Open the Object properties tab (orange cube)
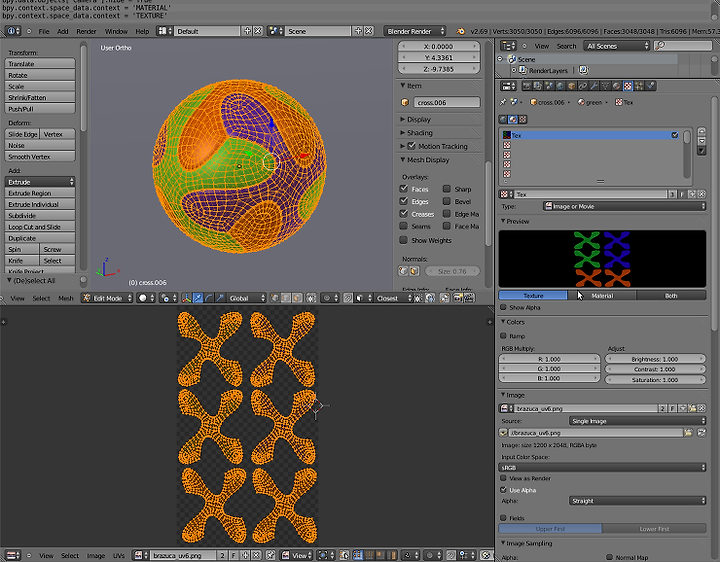The height and width of the screenshot is (562, 720). (571, 86)
